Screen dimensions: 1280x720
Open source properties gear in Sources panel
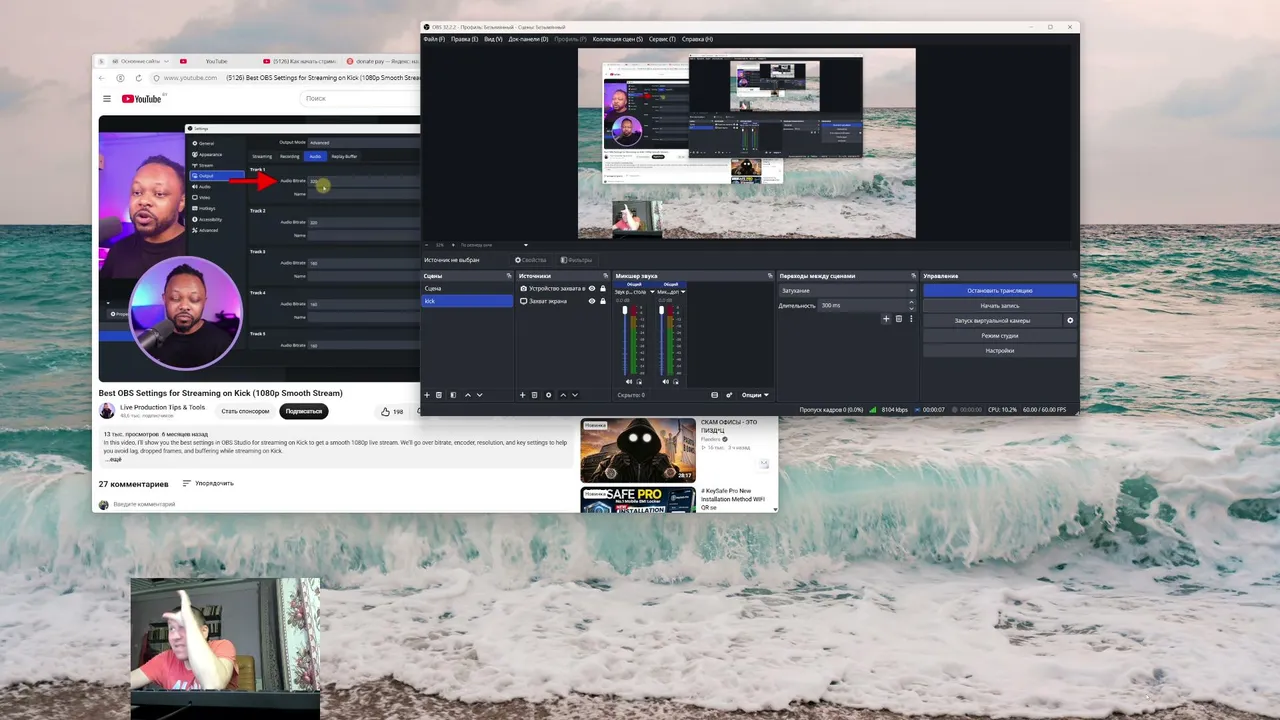coord(548,395)
